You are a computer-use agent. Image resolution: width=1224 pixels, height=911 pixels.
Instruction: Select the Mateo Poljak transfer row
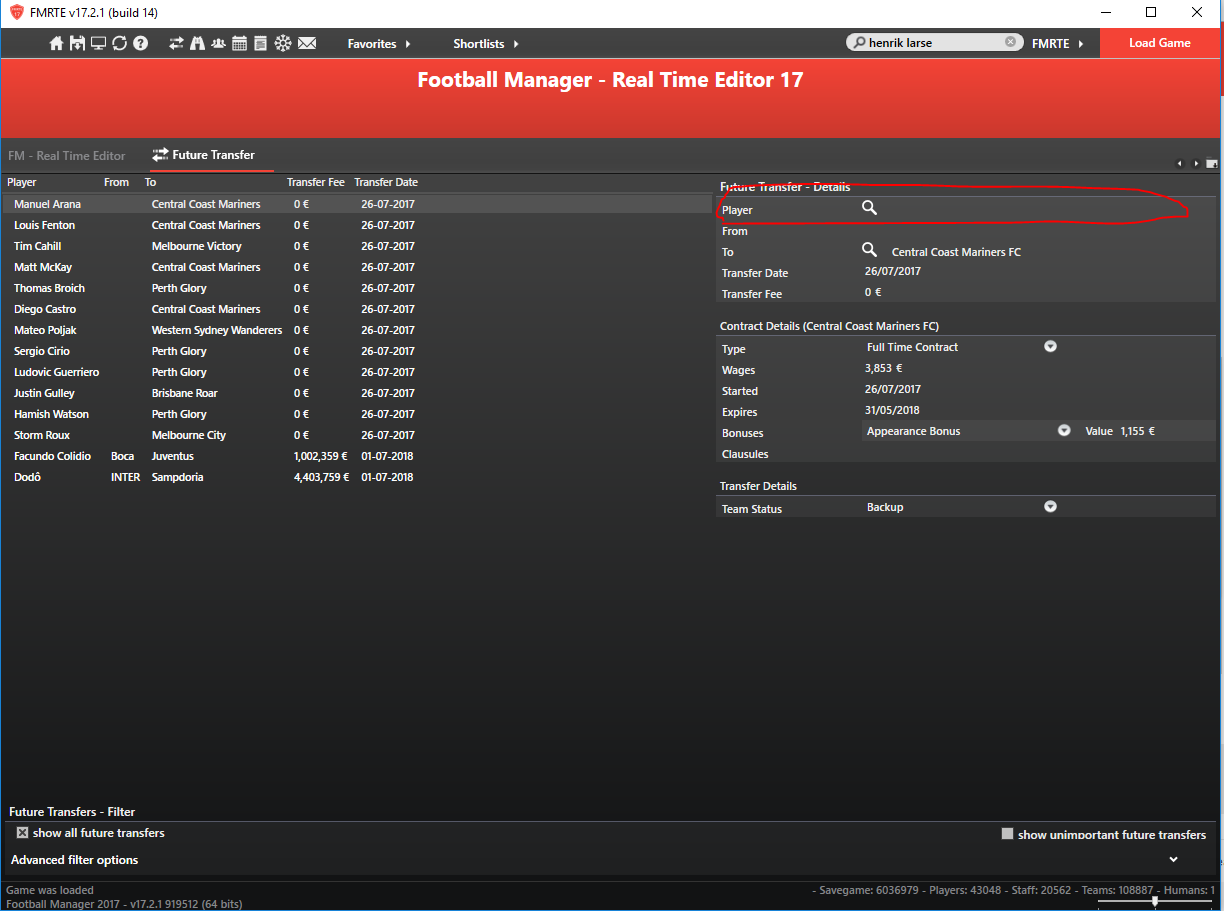click(356, 330)
